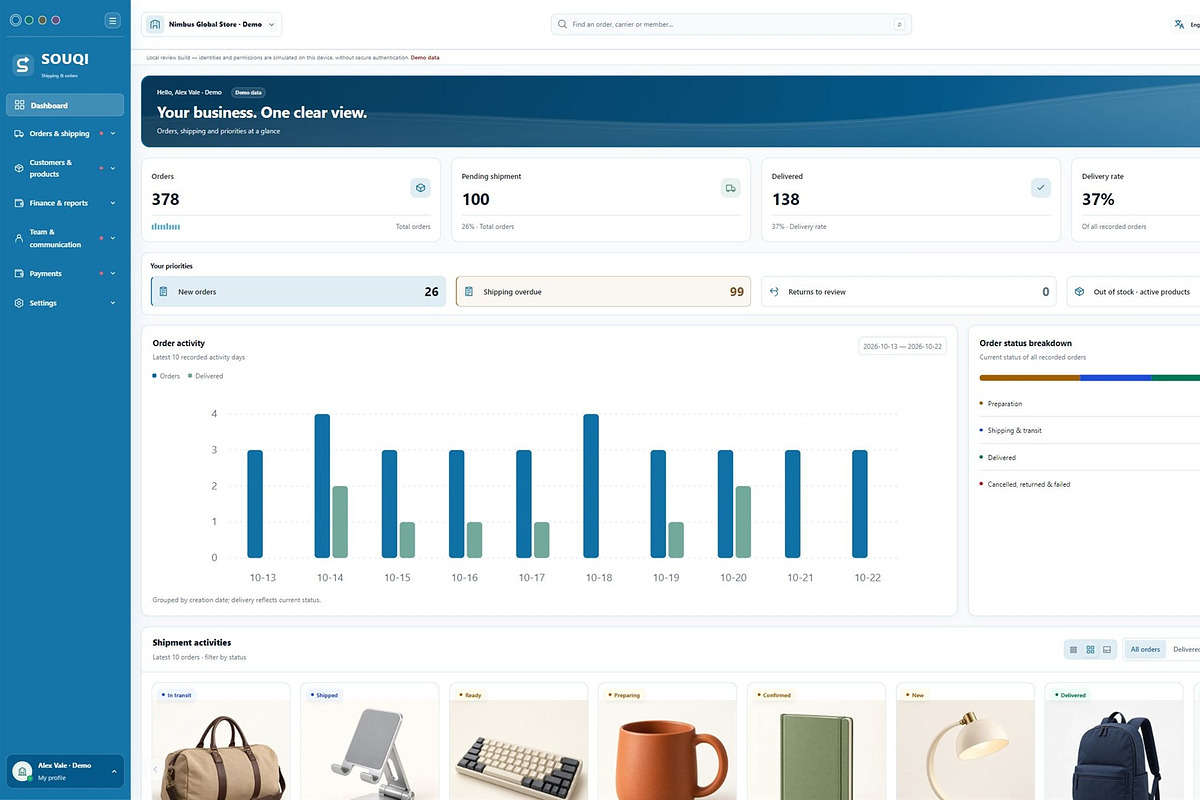Expand the Payments chevron

[113, 273]
